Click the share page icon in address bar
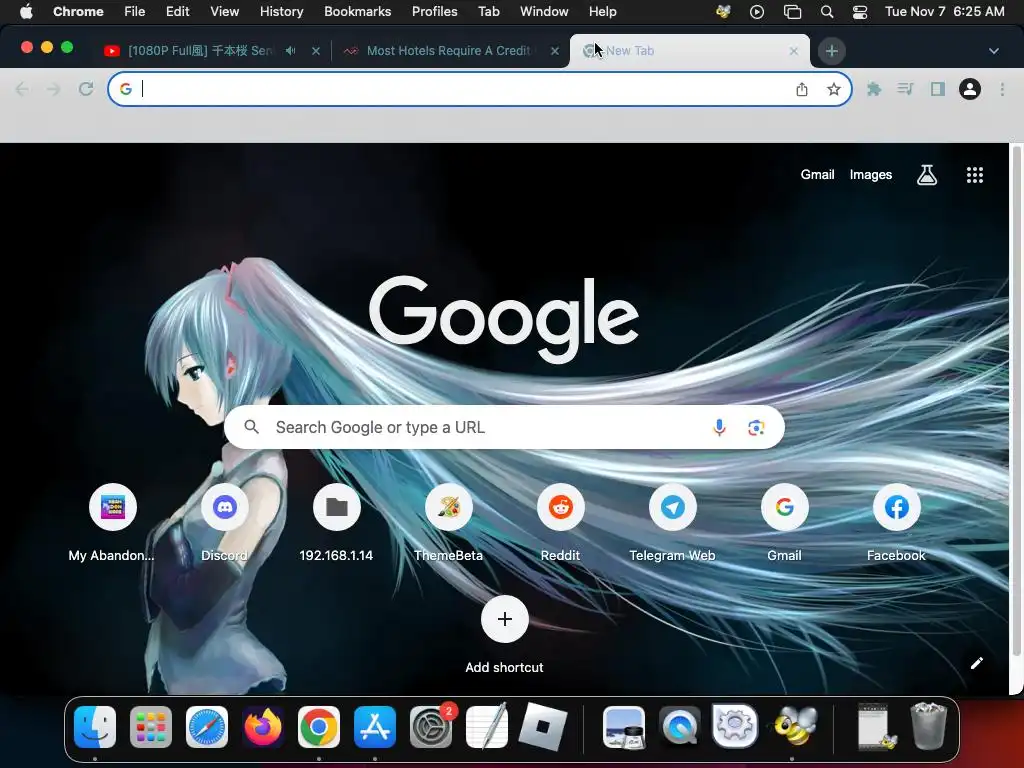The width and height of the screenshot is (1024, 768). coord(802,89)
